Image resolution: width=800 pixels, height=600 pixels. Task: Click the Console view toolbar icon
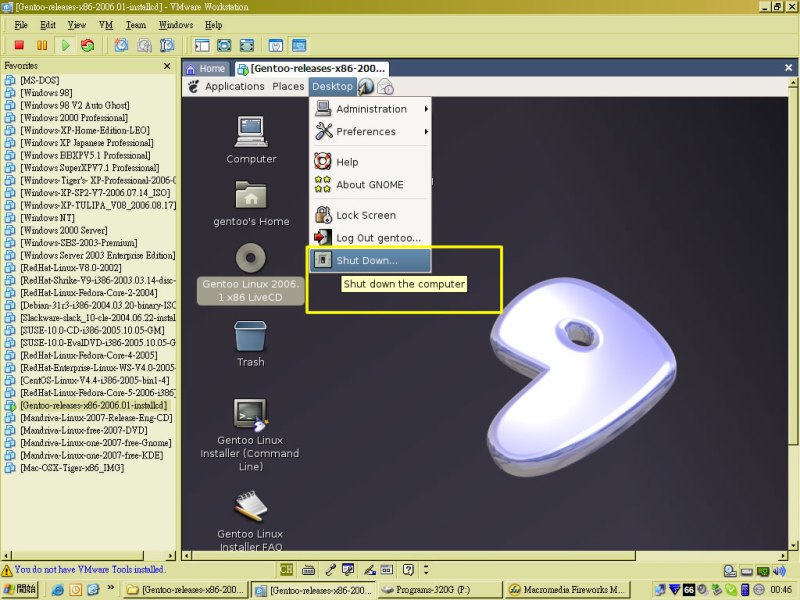click(x=299, y=45)
